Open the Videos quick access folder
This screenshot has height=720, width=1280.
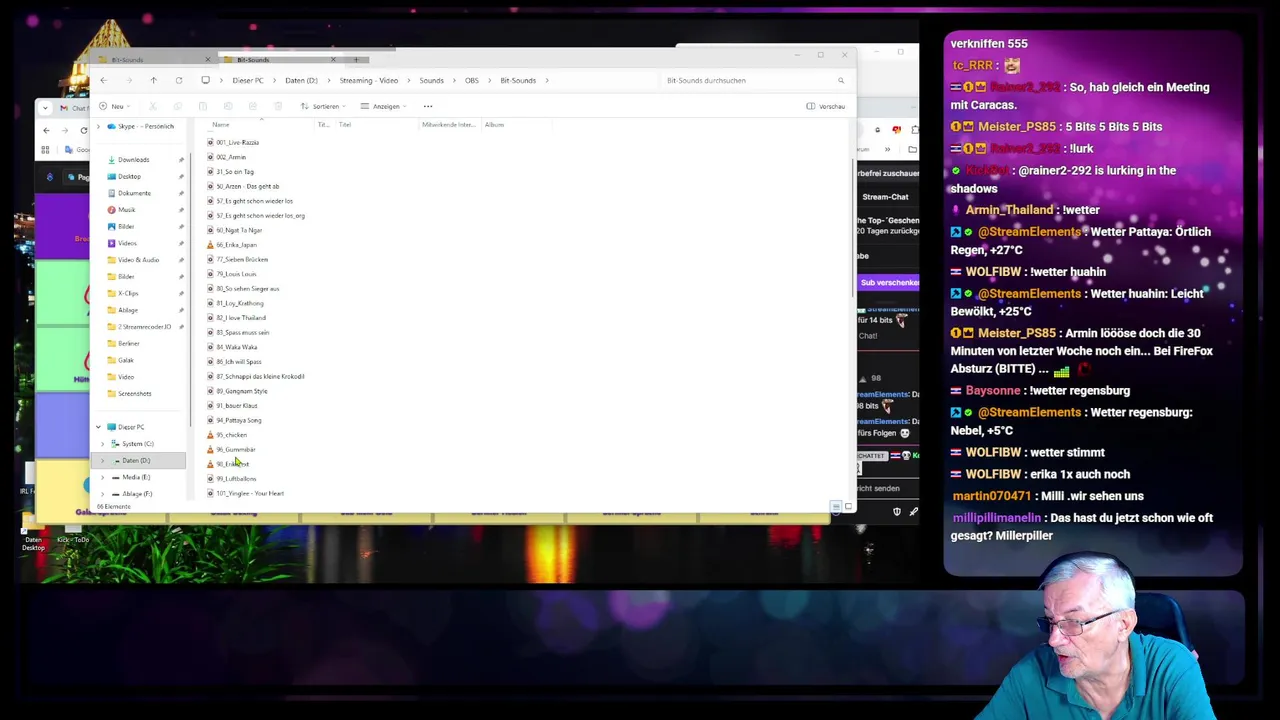click(127, 243)
